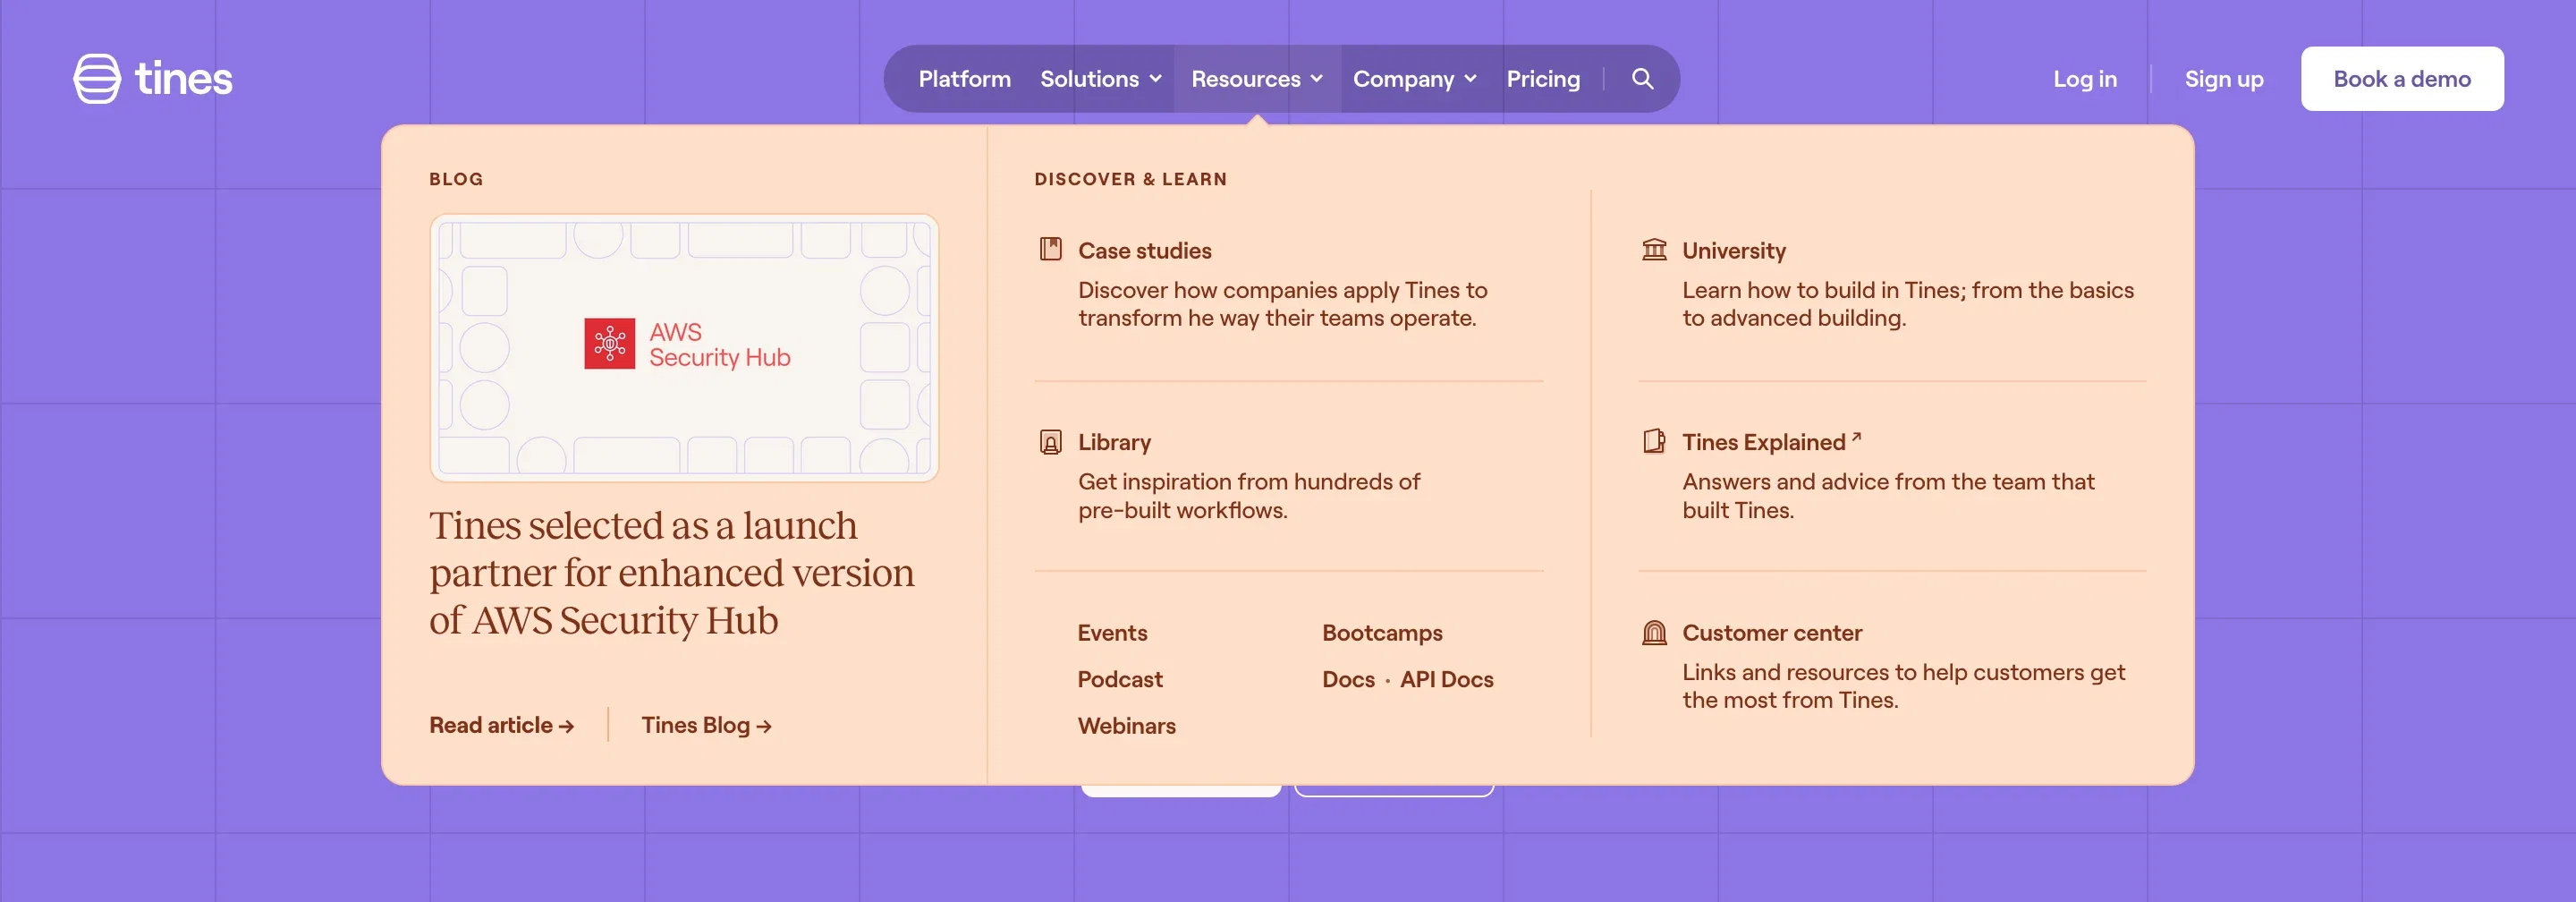Click the external link arrow on Tines Explained
Viewport: 2576px width, 902px height.
pos(1856,437)
